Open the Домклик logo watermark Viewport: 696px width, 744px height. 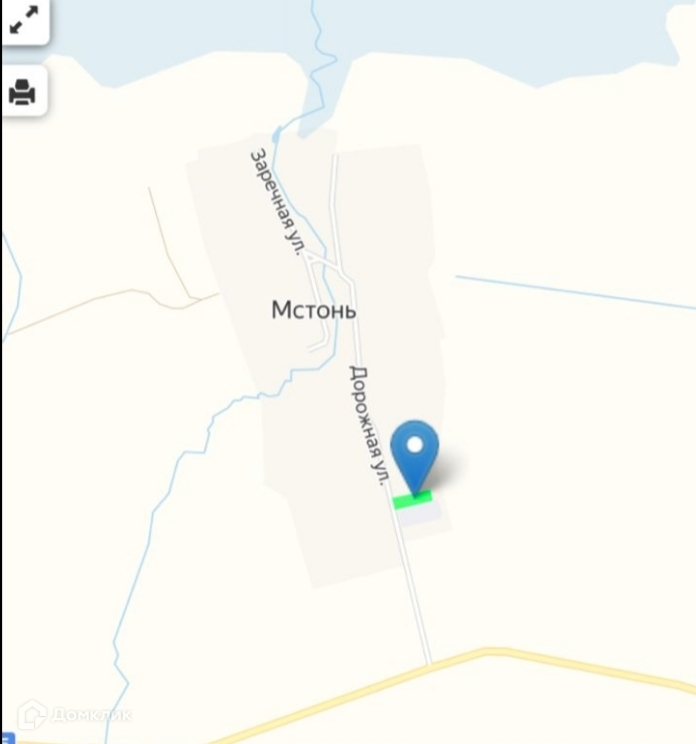point(74,714)
